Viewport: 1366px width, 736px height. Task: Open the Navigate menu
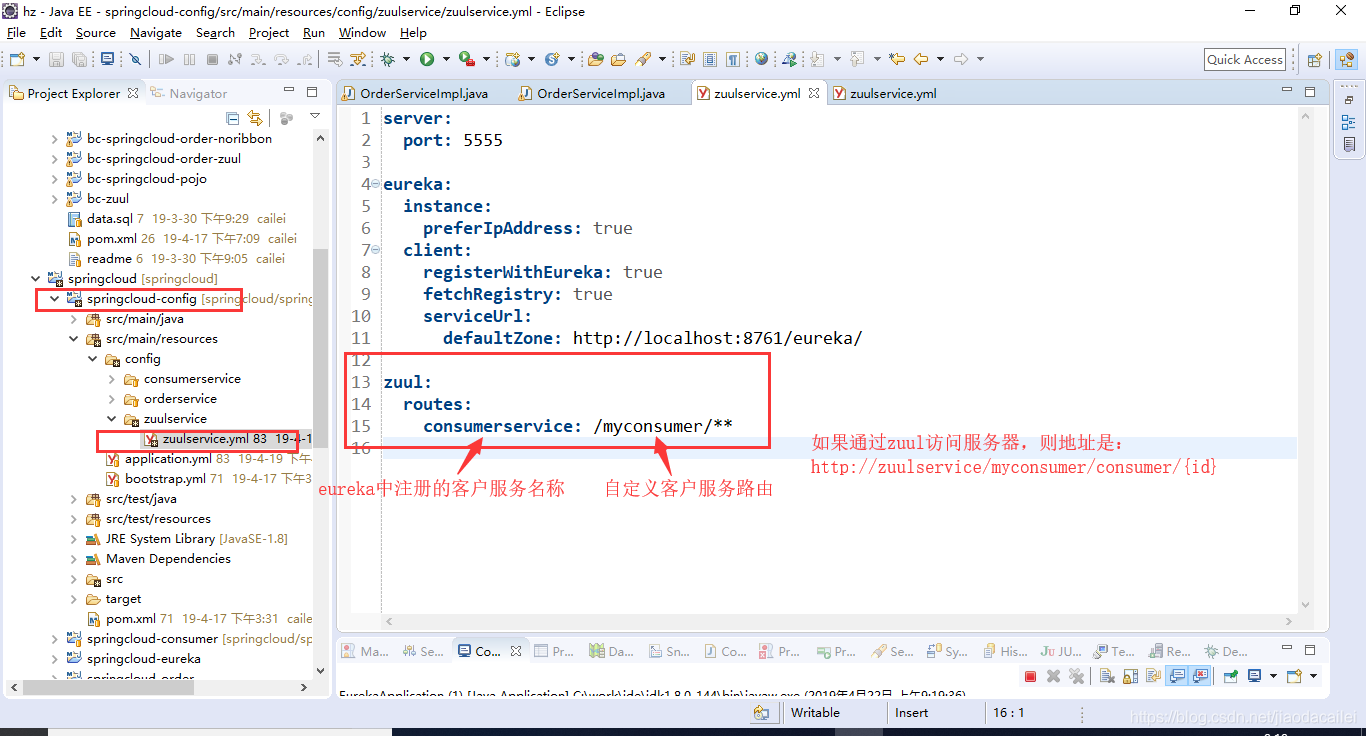point(156,32)
